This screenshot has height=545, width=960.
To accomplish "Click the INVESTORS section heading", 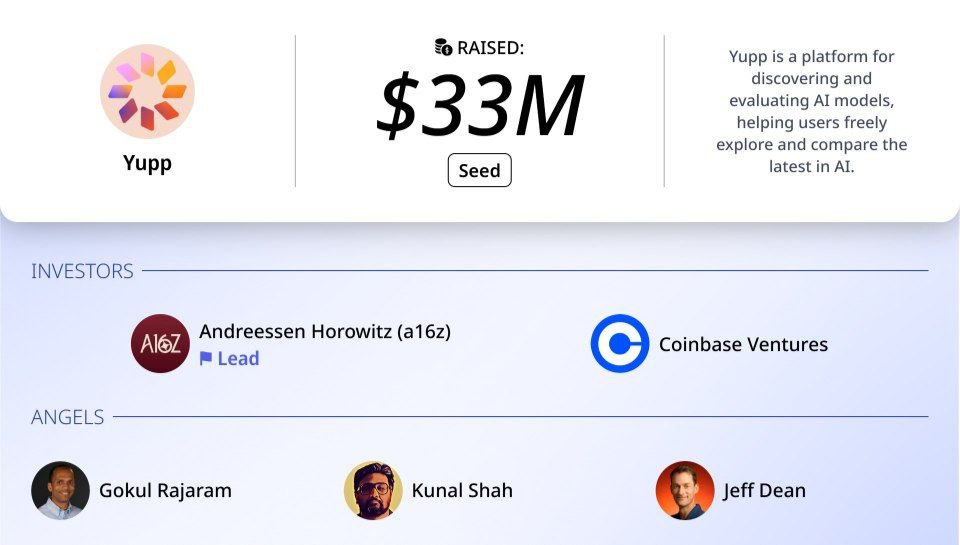I will [x=82, y=271].
